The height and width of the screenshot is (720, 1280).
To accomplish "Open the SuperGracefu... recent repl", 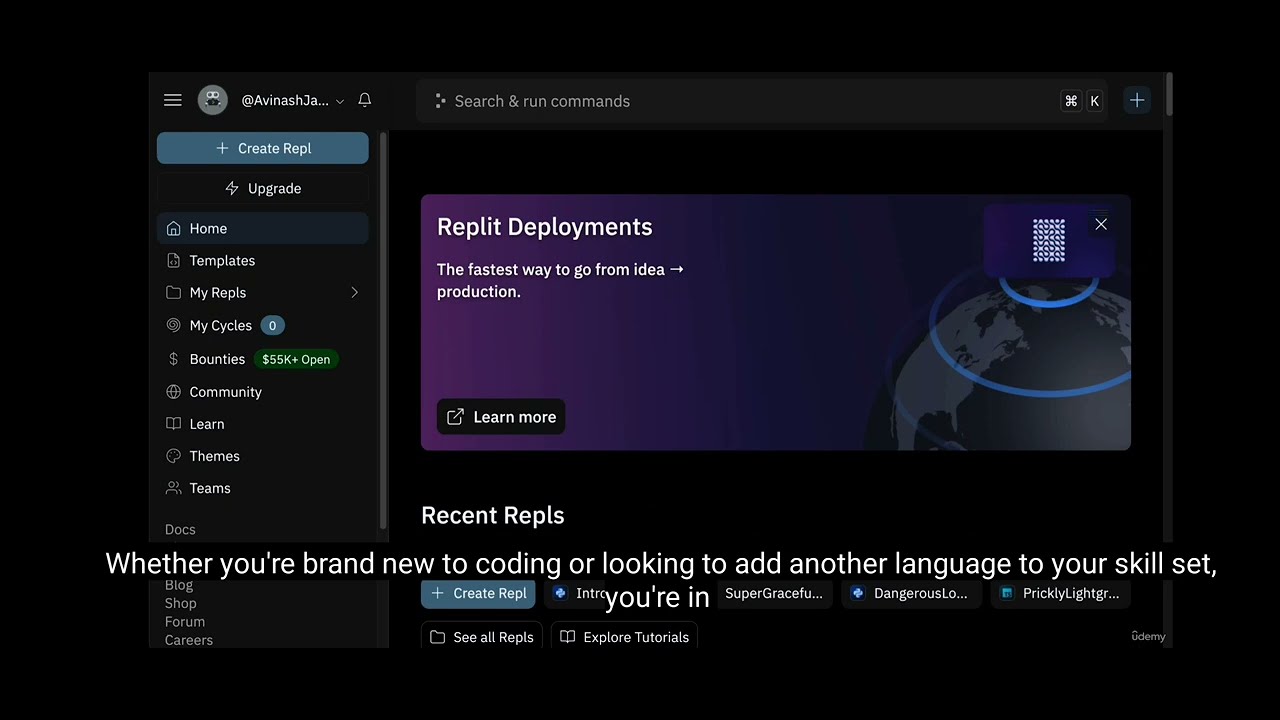I will tap(773, 593).
